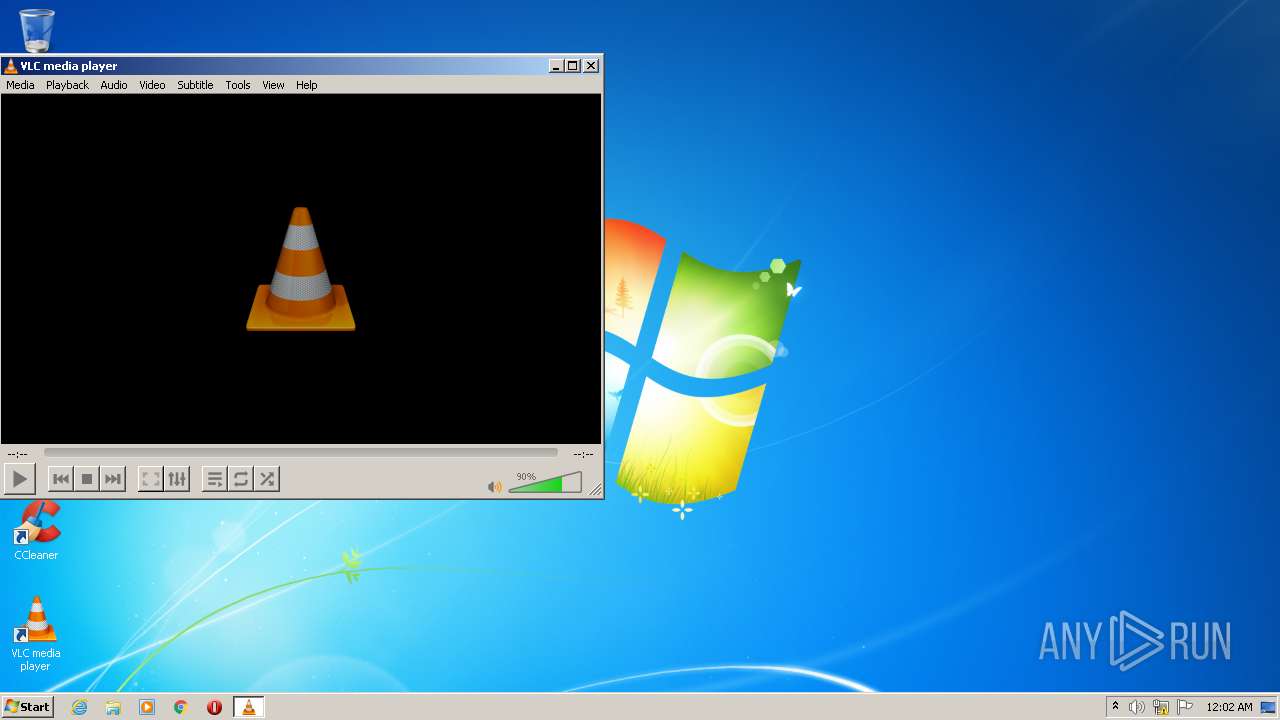Viewport: 1280px width, 720px height.
Task: Click the elapsed time label
Action: 18,454
